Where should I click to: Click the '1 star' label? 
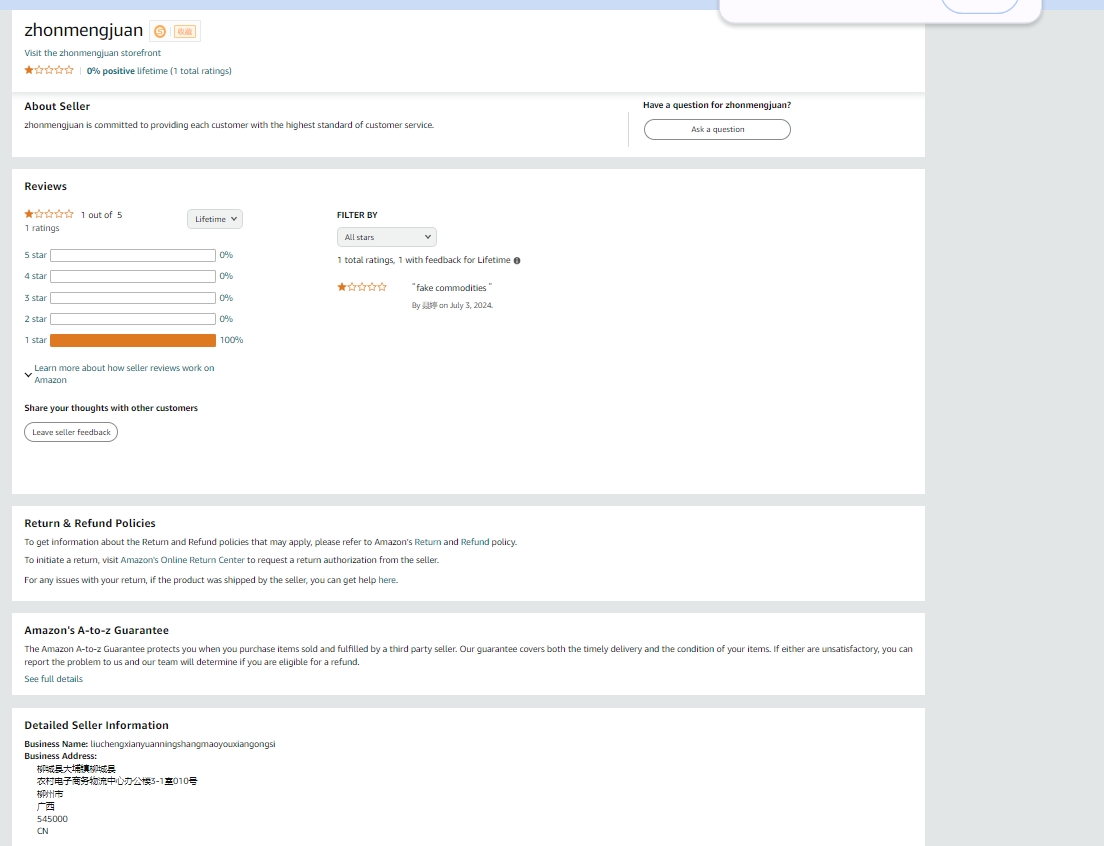pos(35,341)
